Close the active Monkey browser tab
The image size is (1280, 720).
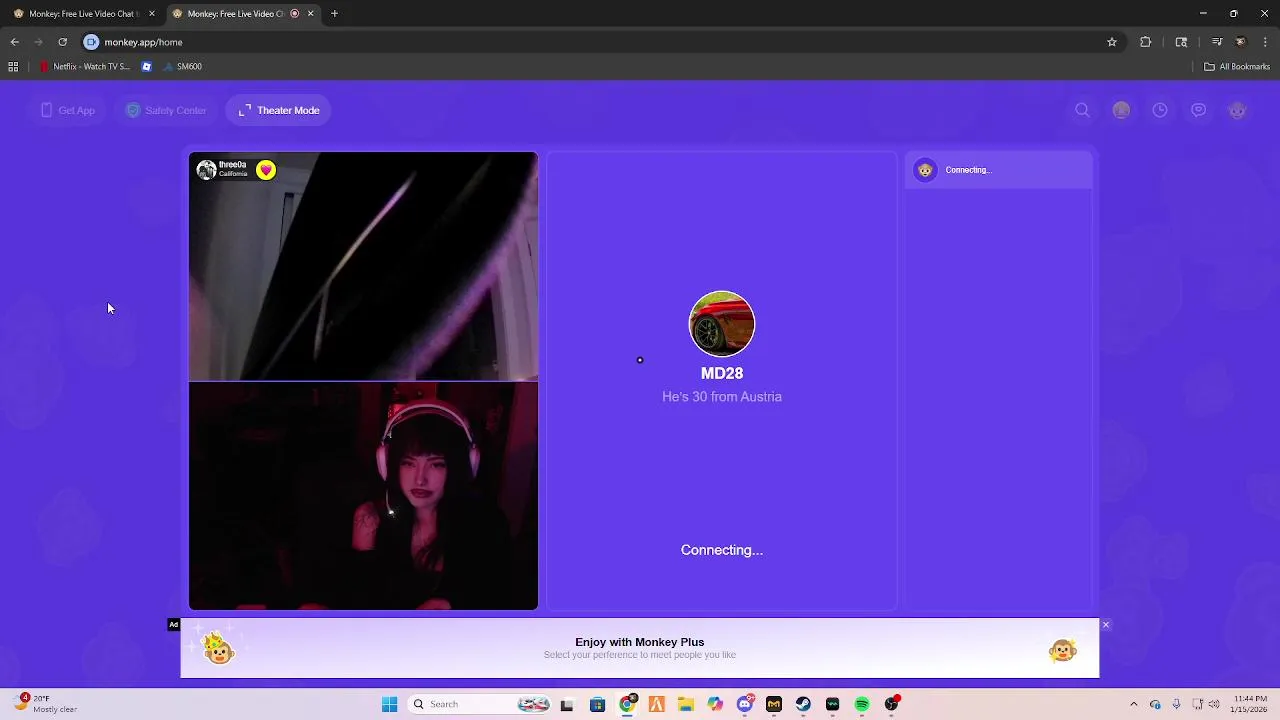point(310,14)
